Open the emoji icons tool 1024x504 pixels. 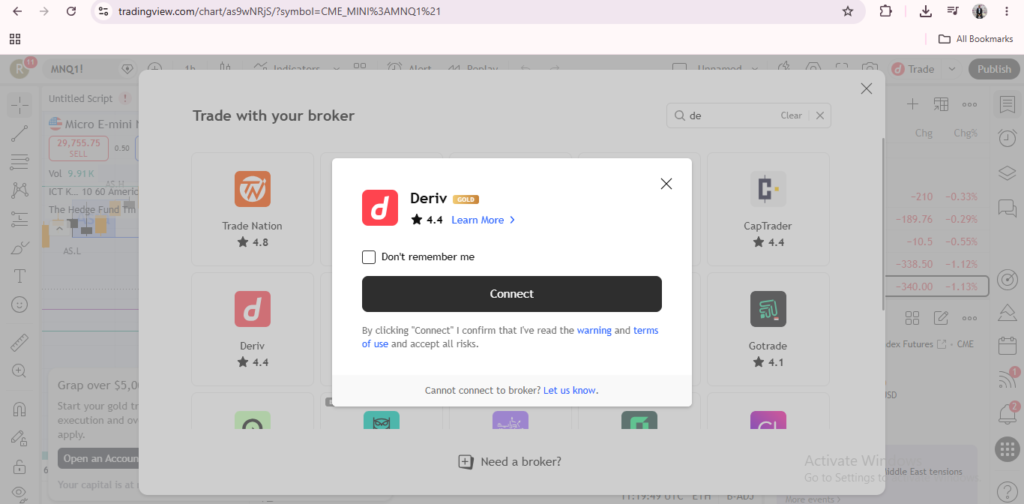pyautogui.click(x=20, y=305)
